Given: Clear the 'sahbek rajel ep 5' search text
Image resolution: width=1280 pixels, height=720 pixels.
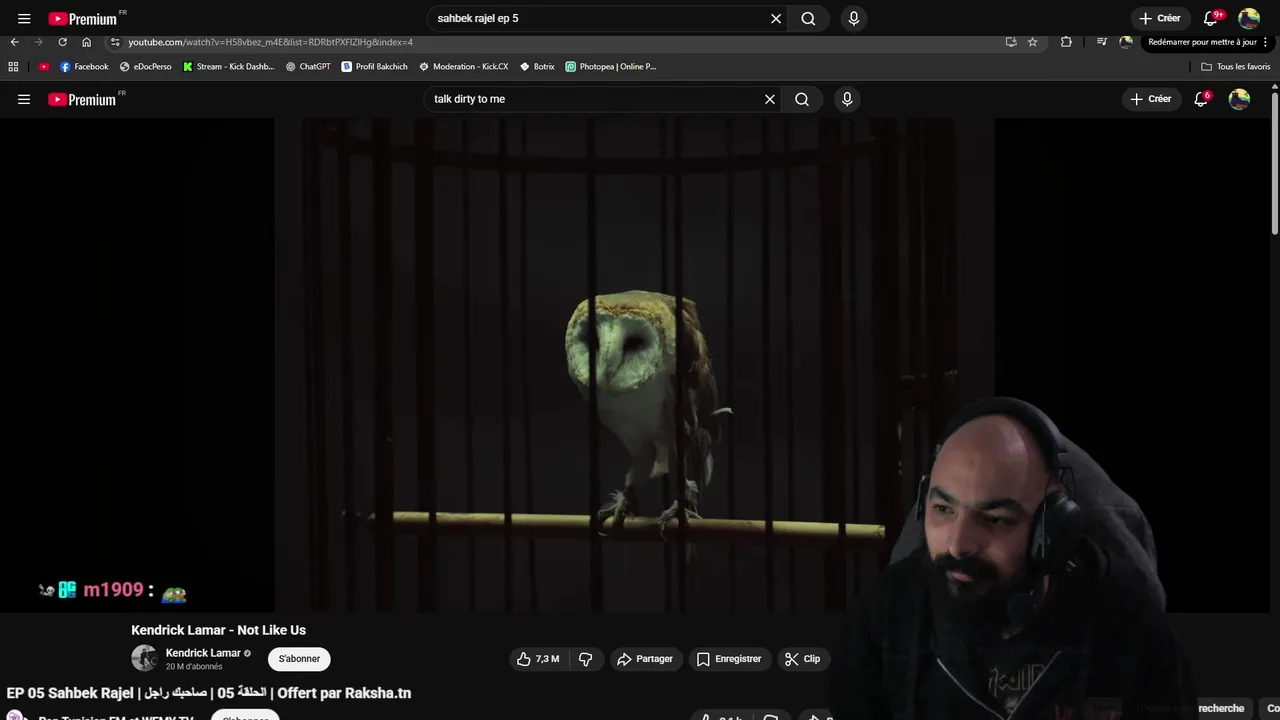Looking at the screenshot, I should (776, 18).
